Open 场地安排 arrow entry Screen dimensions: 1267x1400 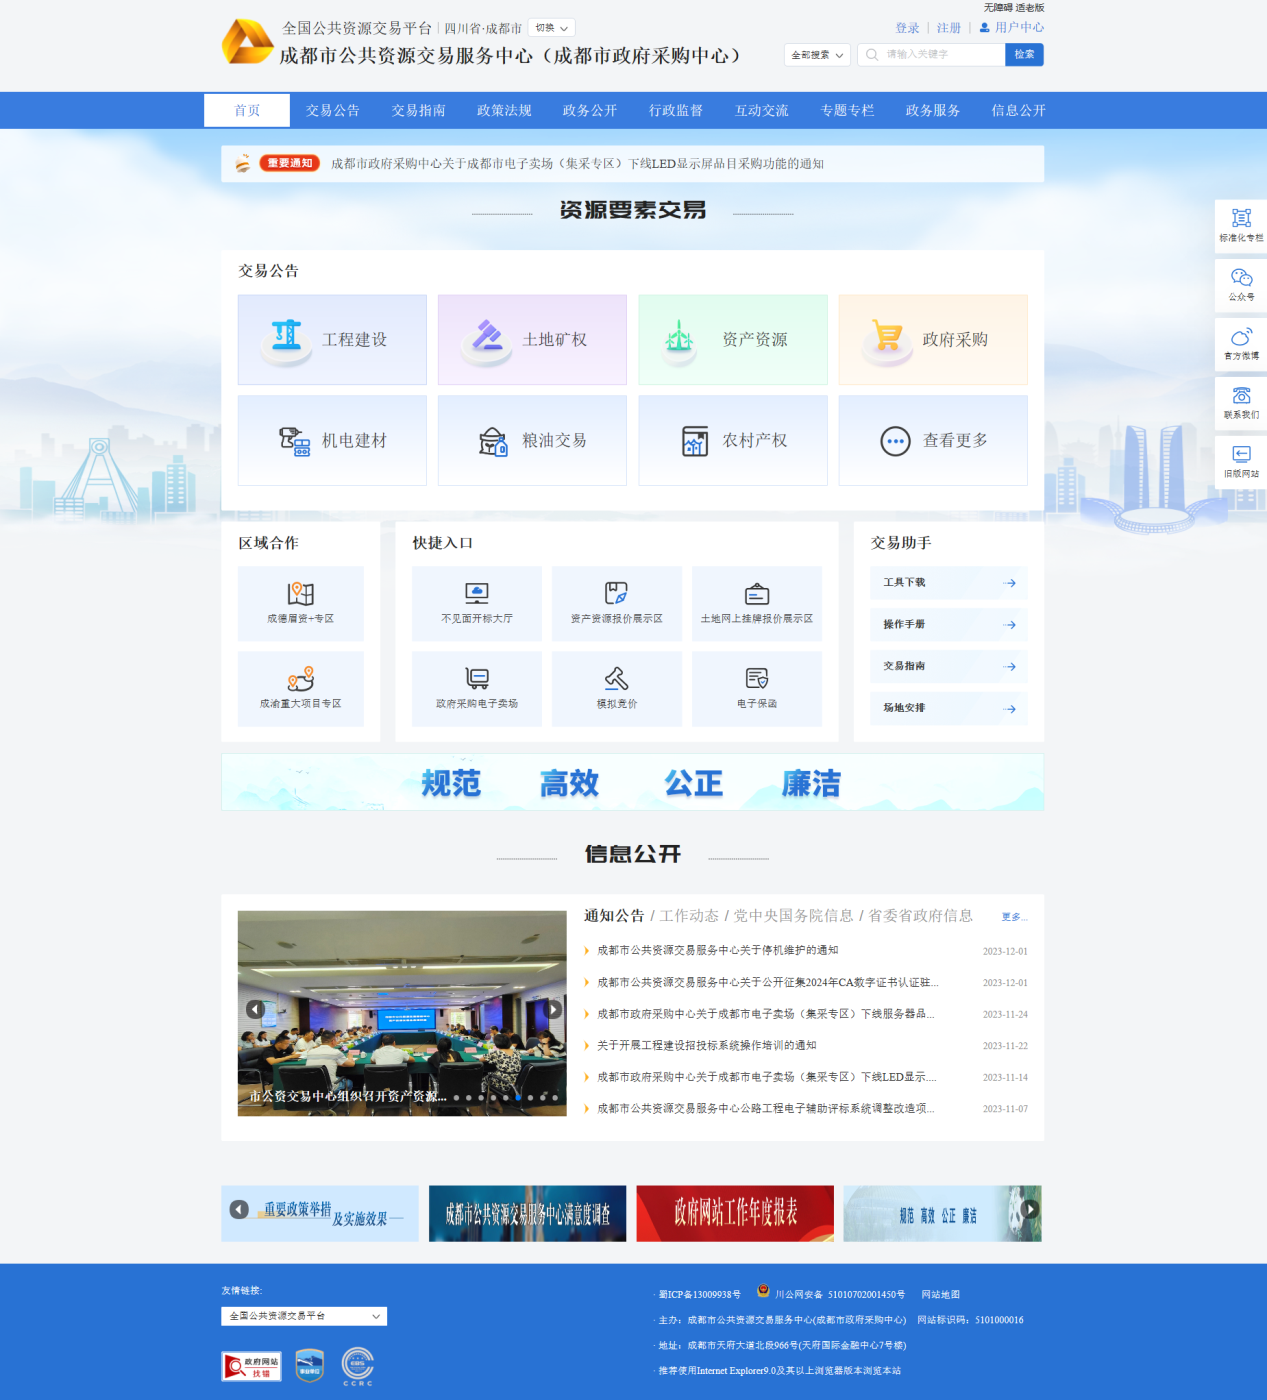coord(949,709)
